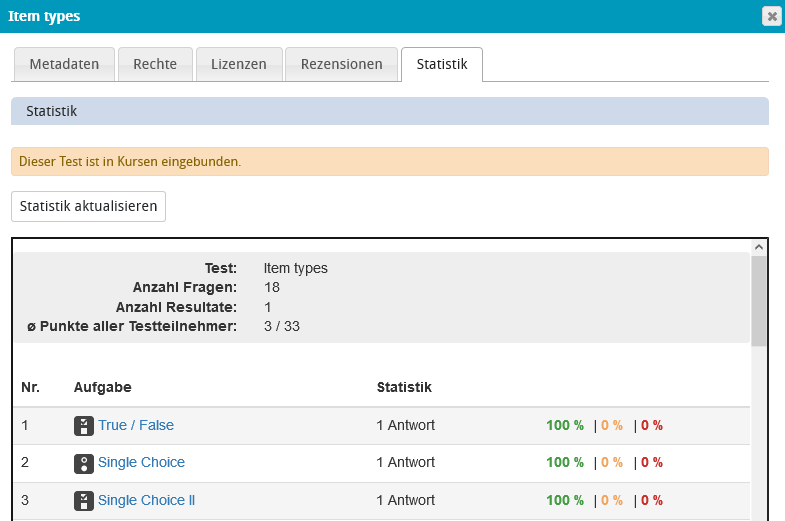Select the Statistik tab
Viewport: 785px width, 521px height.
pos(441,64)
